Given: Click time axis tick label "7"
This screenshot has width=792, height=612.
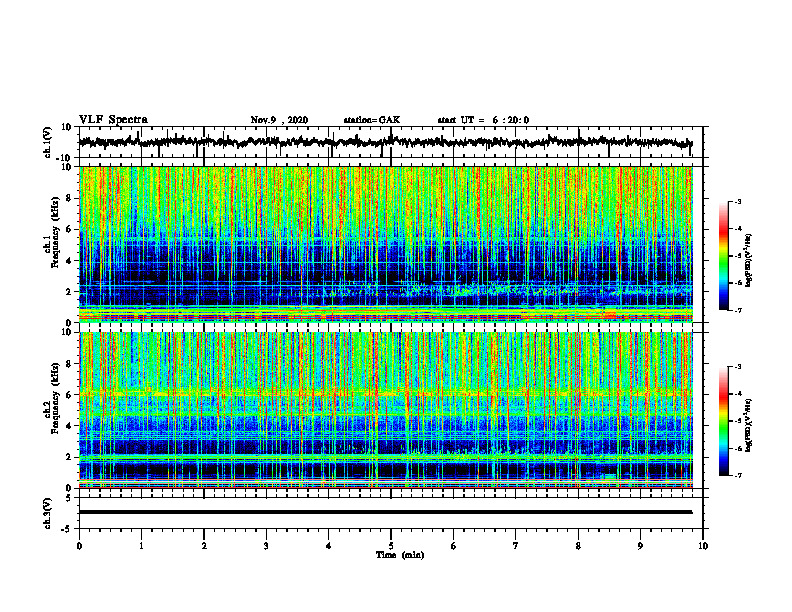Looking at the screenshot, I should pyautogui.click(x=516, y=546).
